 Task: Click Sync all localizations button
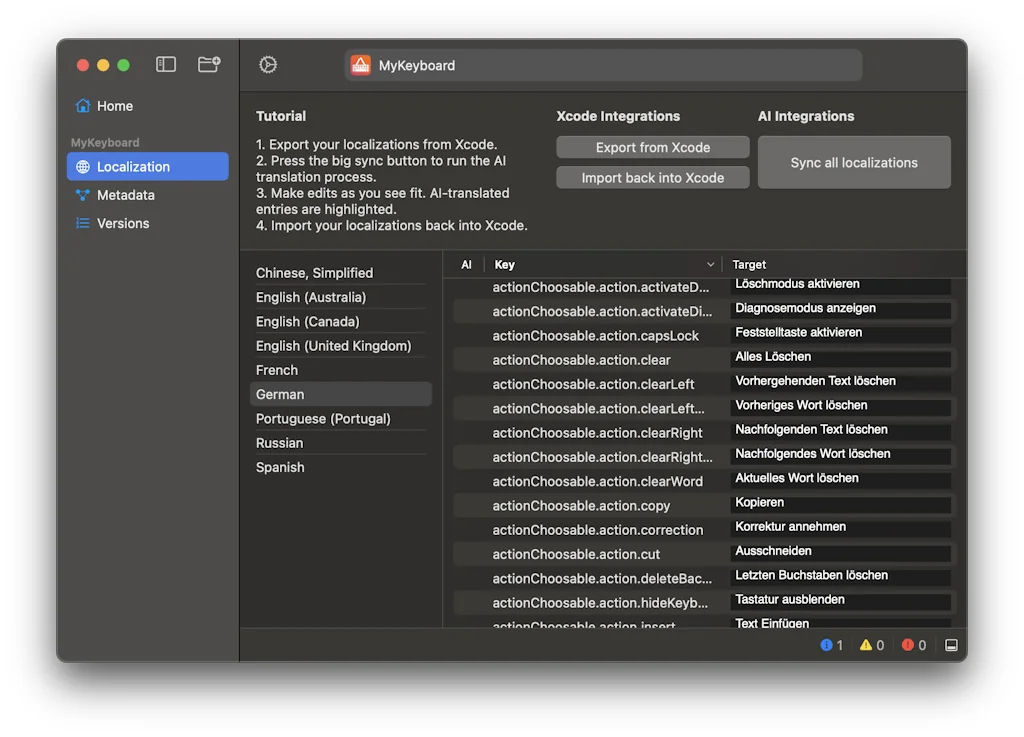[853, 163]
